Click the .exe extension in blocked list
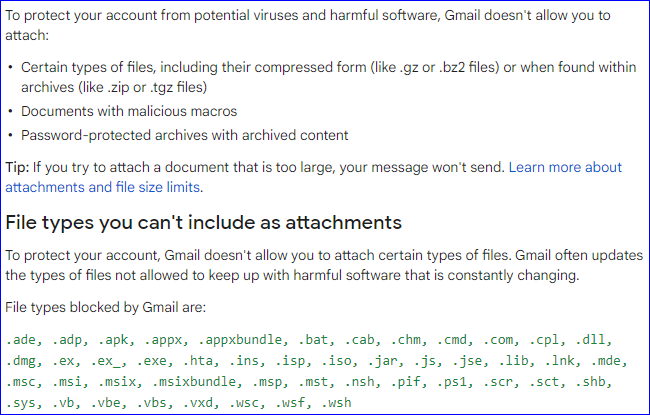650x415 pixels. point(151,361)
